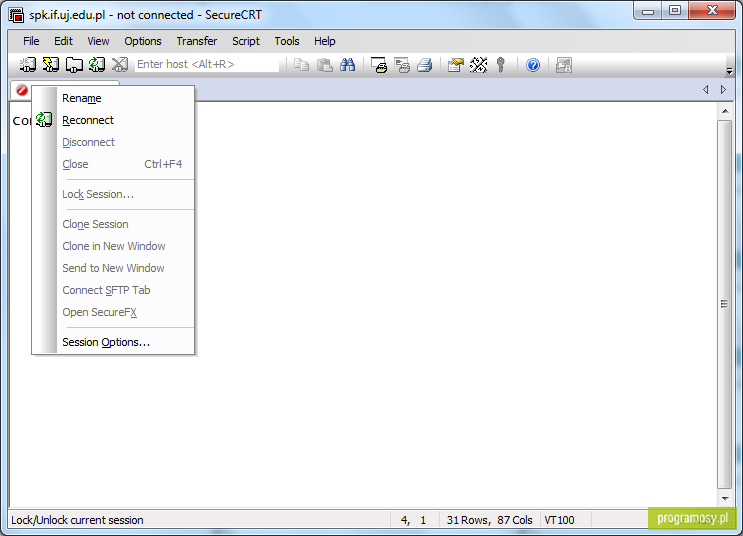743x536 pixels.
Task: Open the Tools menu
Action: (287, 41)
